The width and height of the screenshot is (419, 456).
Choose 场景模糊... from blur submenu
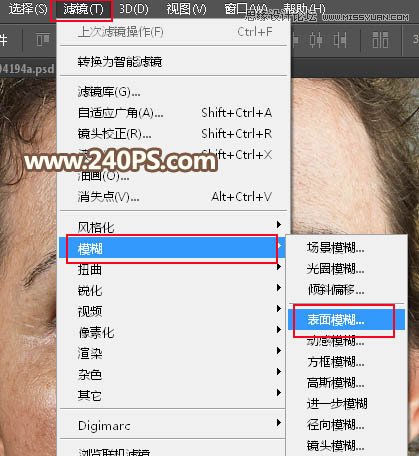(x=347, y=248)
